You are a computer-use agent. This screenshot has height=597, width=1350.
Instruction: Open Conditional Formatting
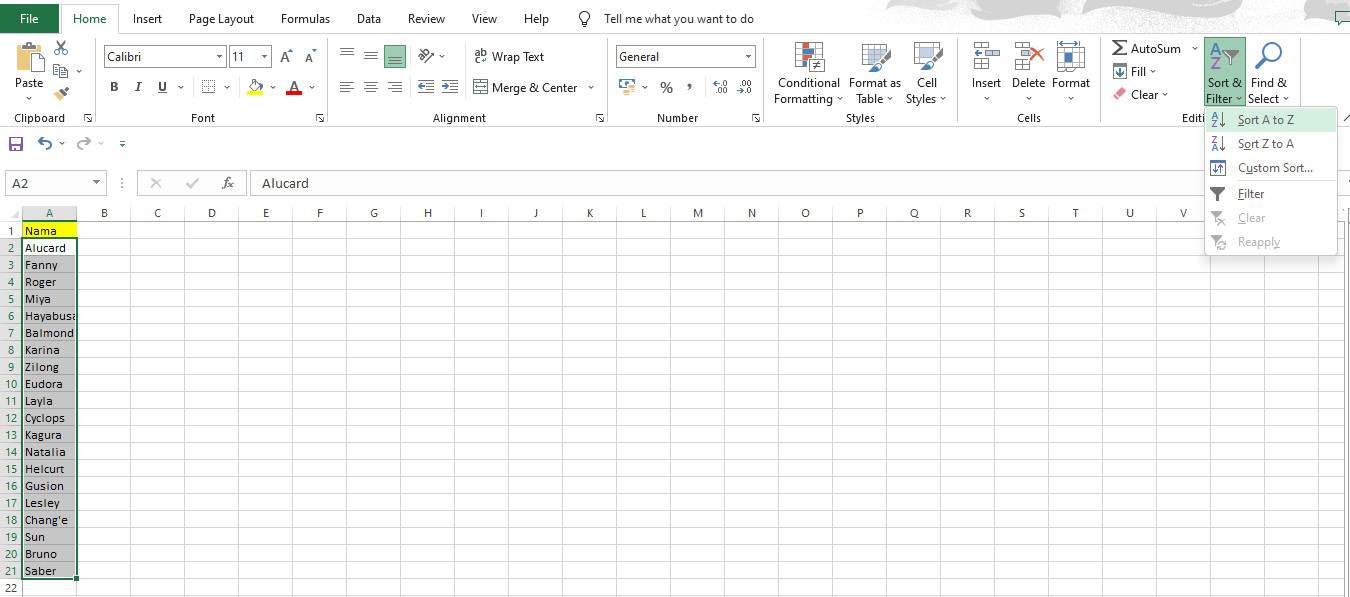coord(807,71)
